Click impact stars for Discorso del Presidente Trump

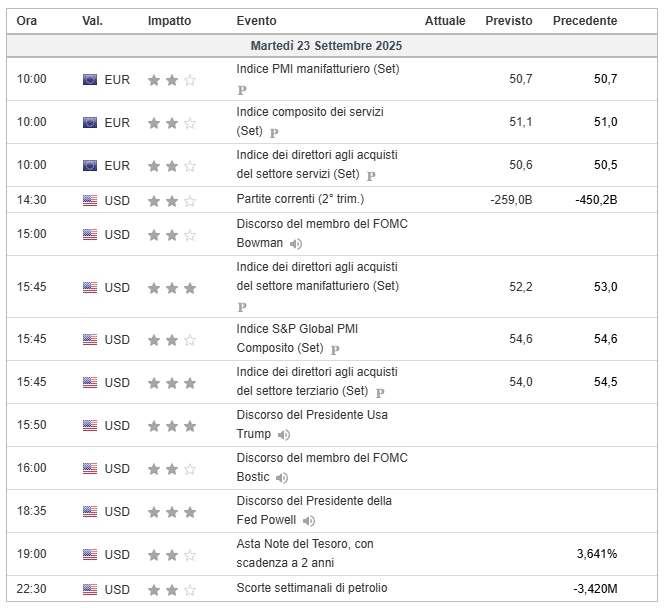click(x=172, y=425)
